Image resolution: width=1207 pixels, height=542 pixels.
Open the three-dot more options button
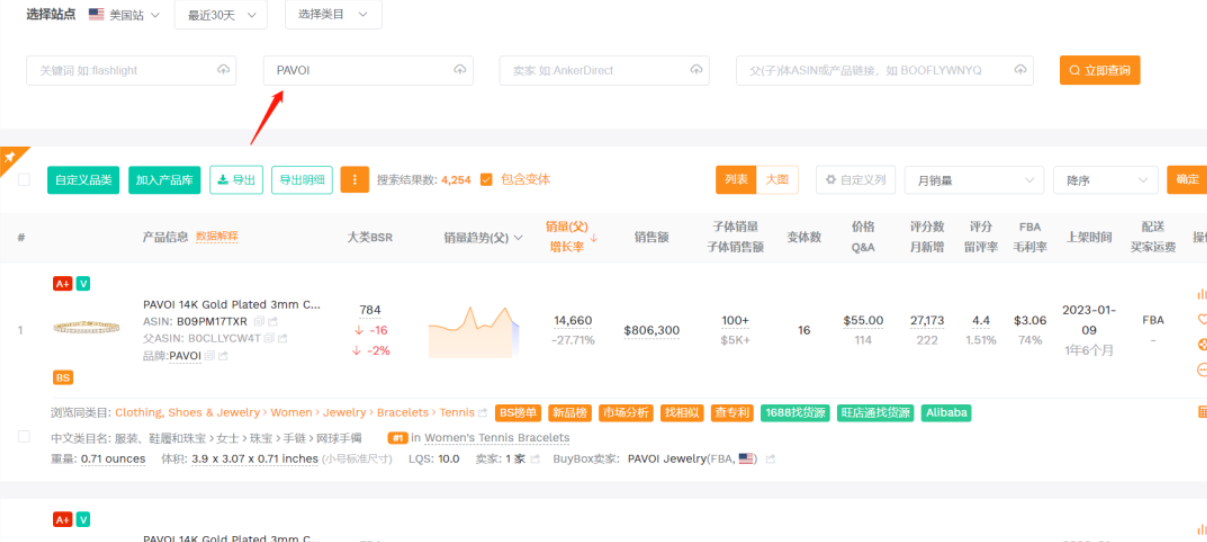(355, 180)
